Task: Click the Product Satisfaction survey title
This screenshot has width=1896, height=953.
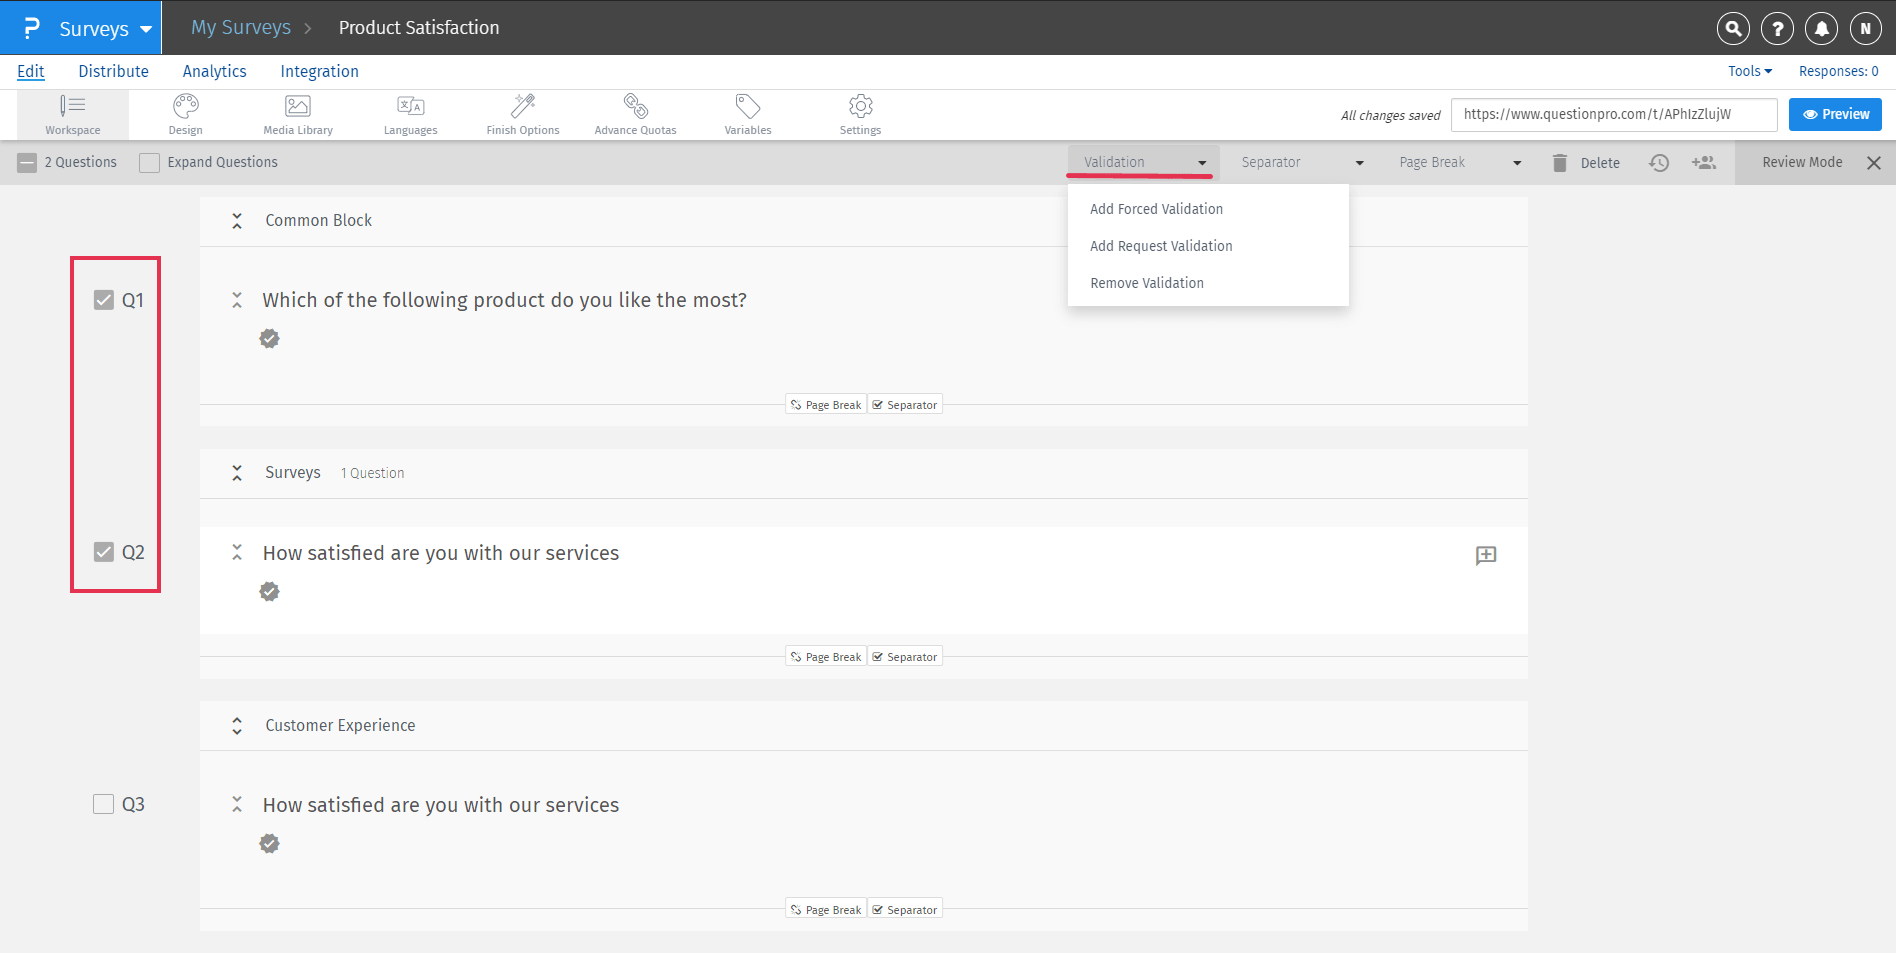Action: tap(419, 28)
